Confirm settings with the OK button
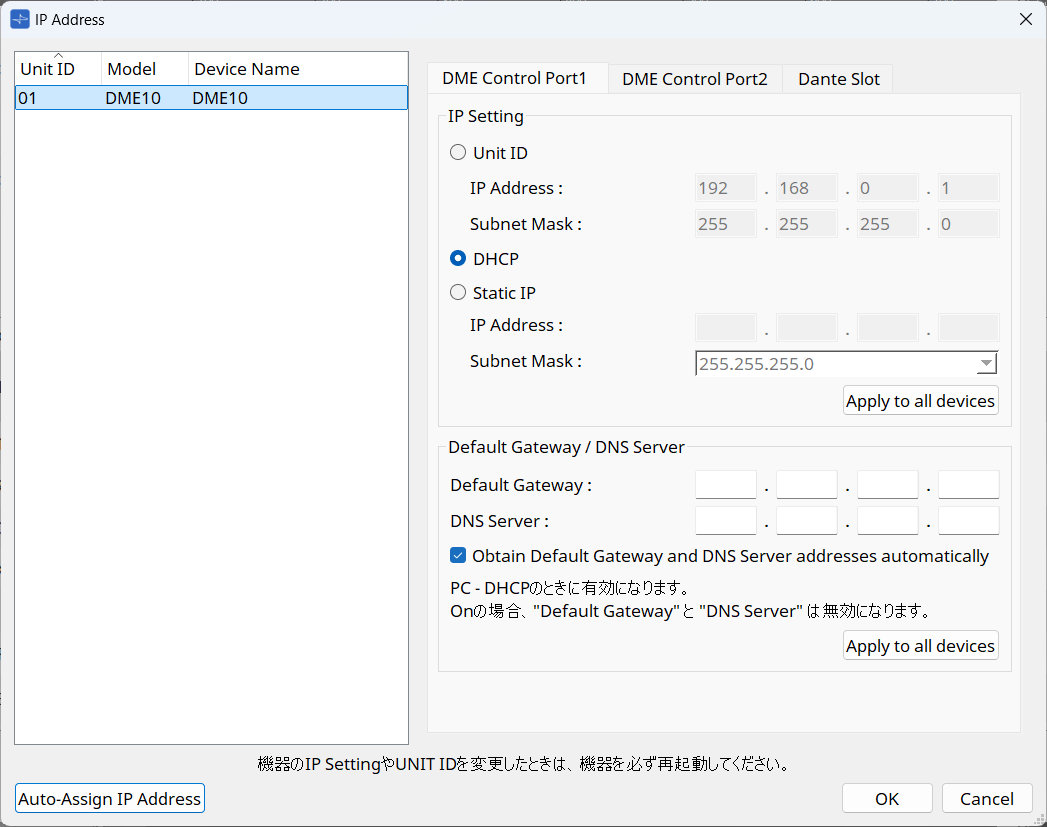Viewport: 1047px width, 827px height. 886,798
